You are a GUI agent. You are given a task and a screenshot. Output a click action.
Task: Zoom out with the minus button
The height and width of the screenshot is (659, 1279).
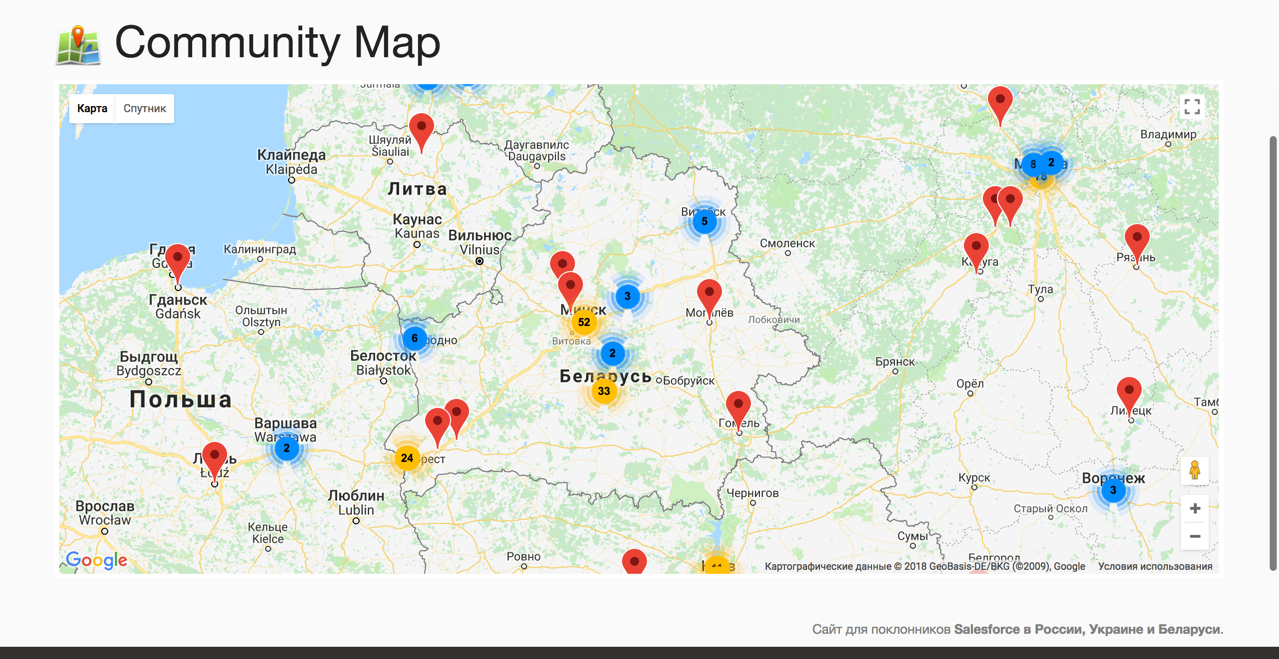tap(1194, 537)
